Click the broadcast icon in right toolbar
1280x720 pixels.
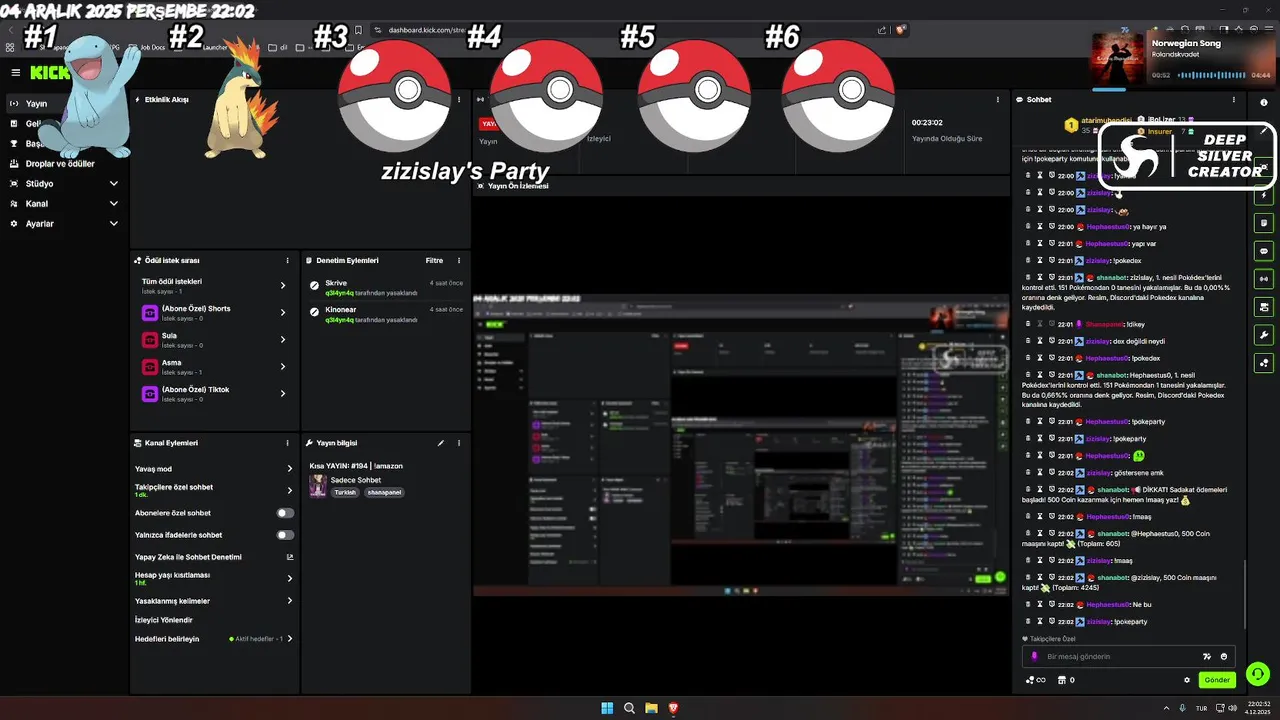pyautogui.click(x=1264, y=278)
